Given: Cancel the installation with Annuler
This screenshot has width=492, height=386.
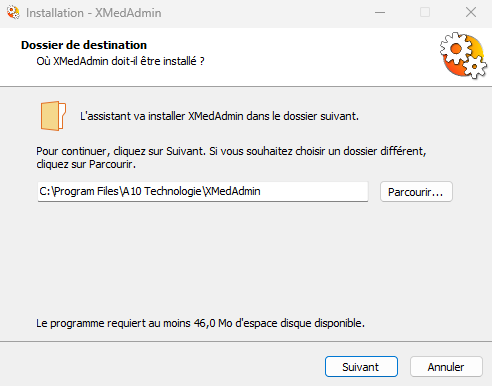Looking at the screenshot, I should coord(446,367).
